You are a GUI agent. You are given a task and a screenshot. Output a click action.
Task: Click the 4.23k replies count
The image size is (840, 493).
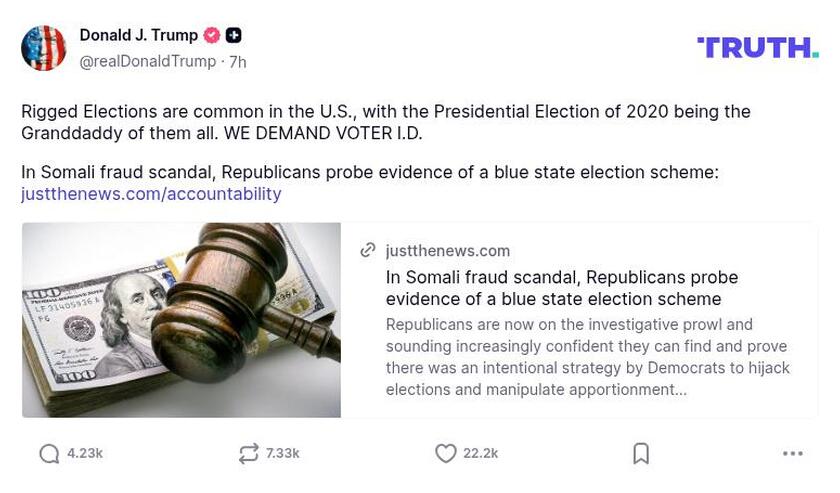click(x=85, y=454)
